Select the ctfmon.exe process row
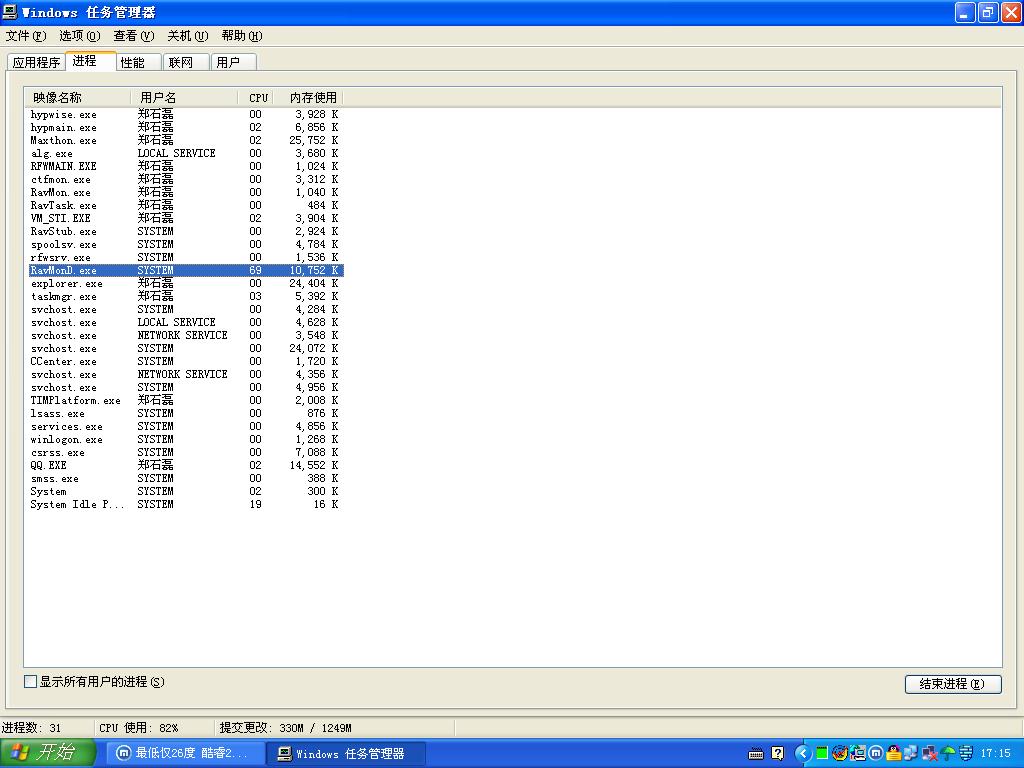 coord(185,180)
